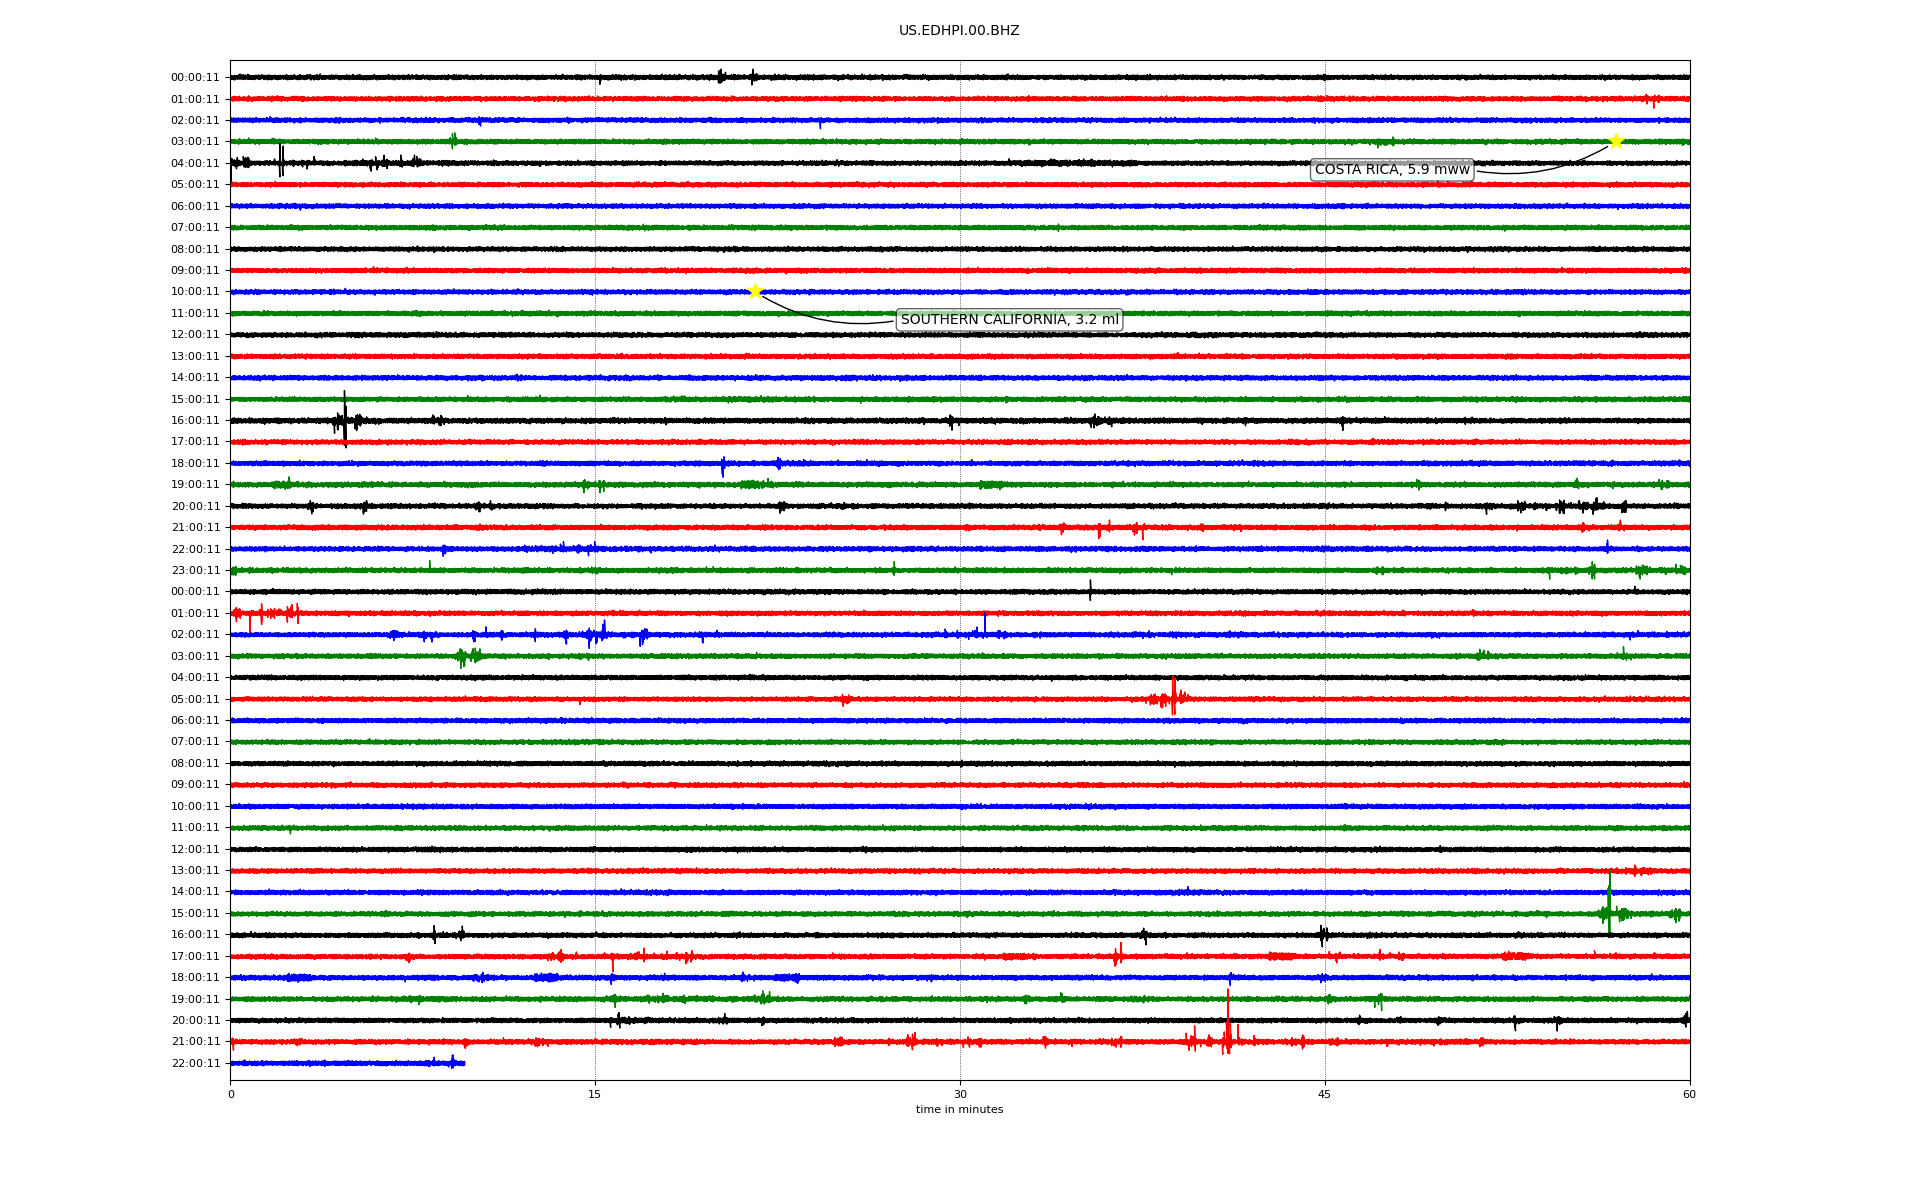
Task: Click the Southern California earthquake star marker
Action: [x=755, y=291]
